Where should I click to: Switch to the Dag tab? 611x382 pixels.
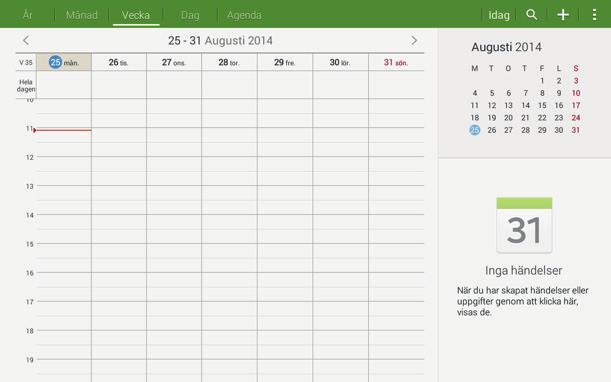(x=190, y=15)
